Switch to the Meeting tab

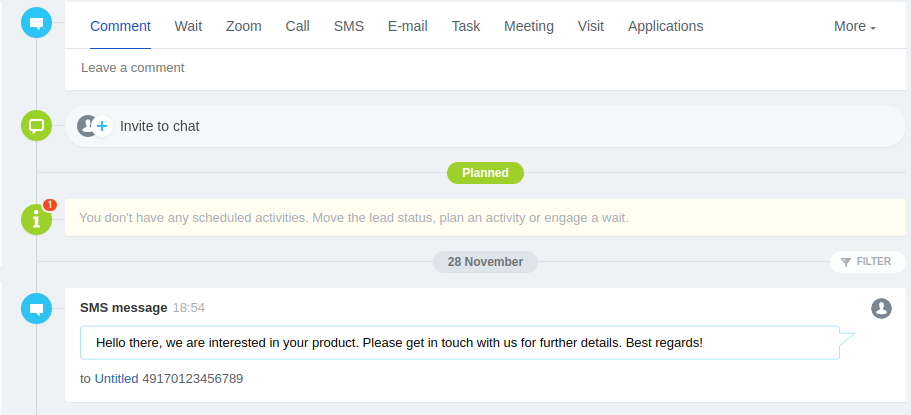(529, 27)
